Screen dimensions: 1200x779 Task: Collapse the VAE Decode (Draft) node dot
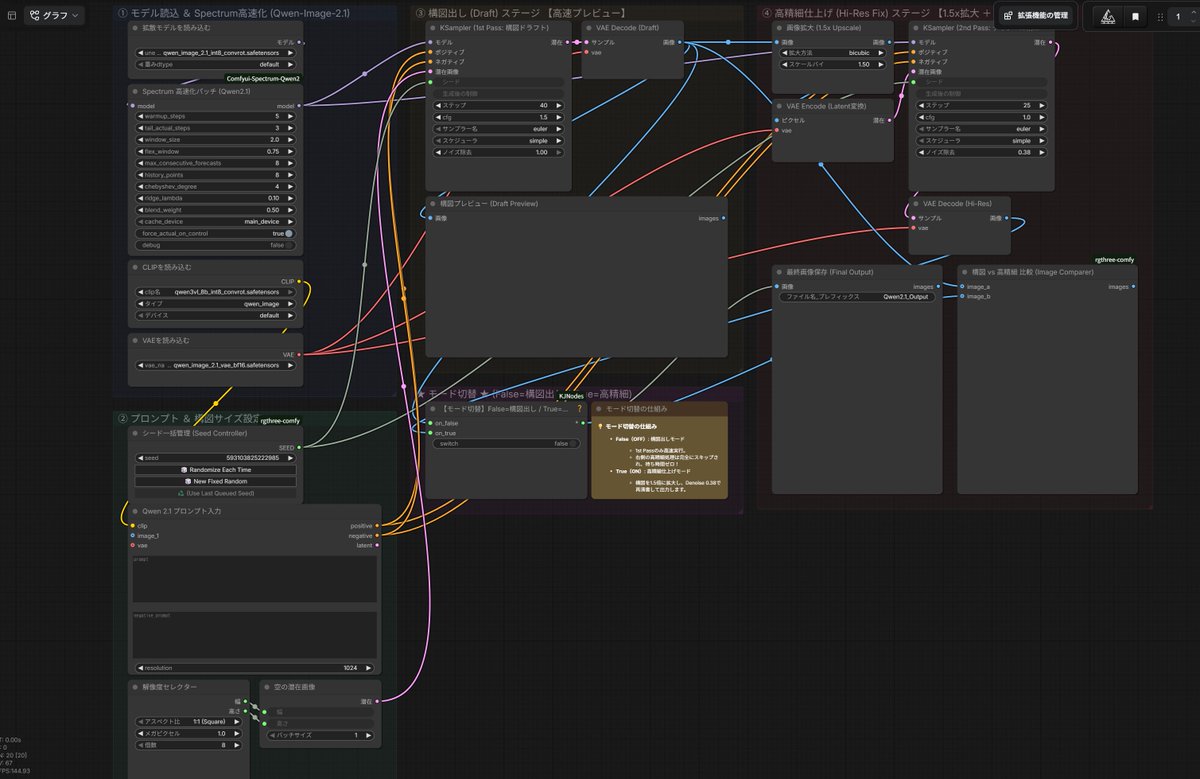coord(588,27)
